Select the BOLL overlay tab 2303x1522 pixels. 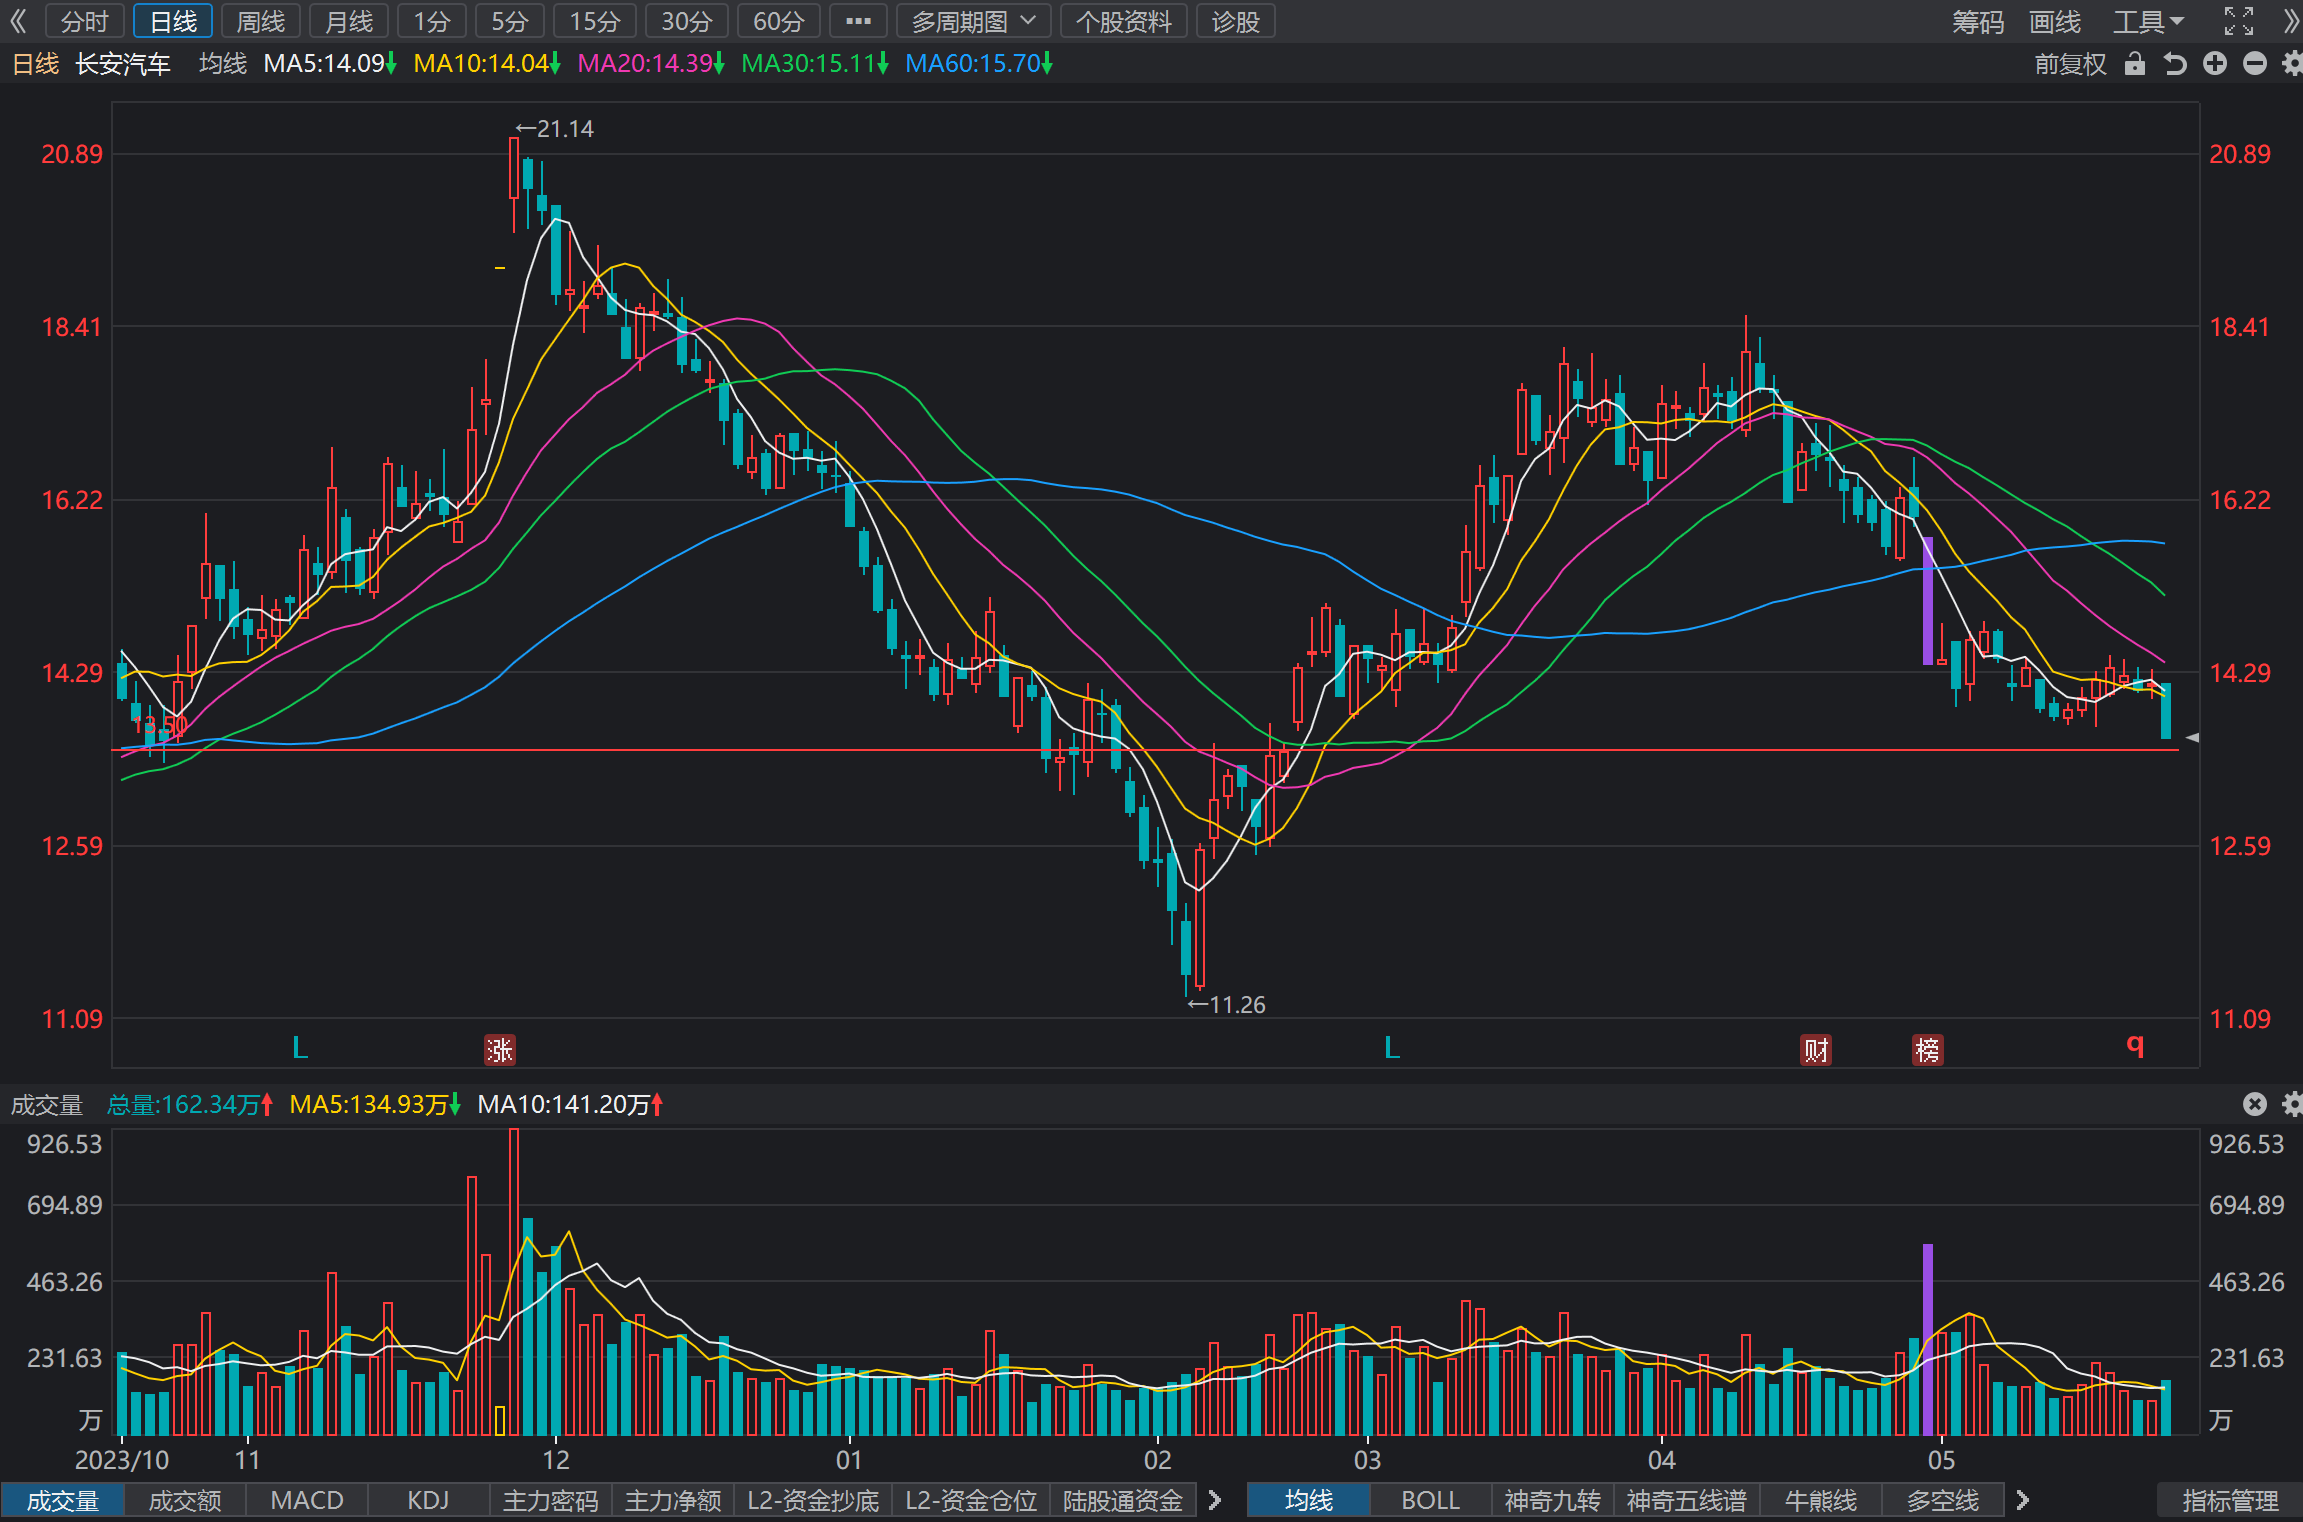(x=1431, y=1501)
